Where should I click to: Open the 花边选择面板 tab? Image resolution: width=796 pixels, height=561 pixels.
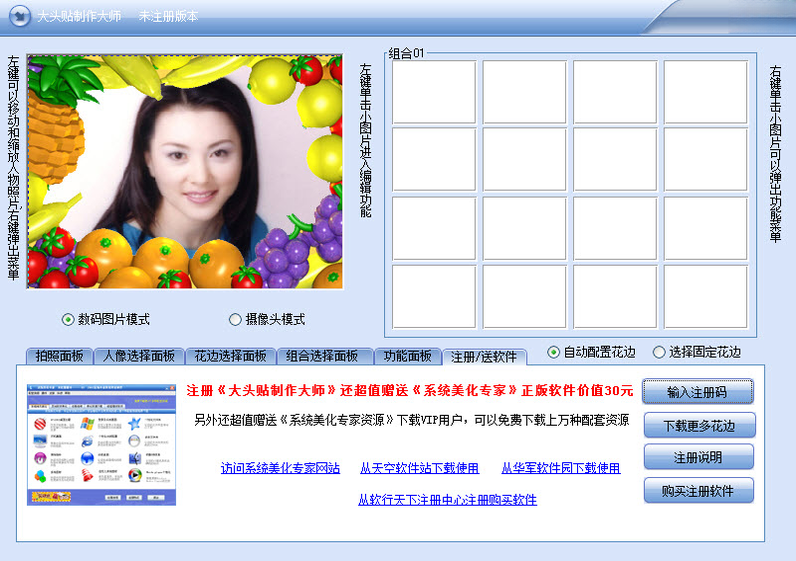coord(230,356)
